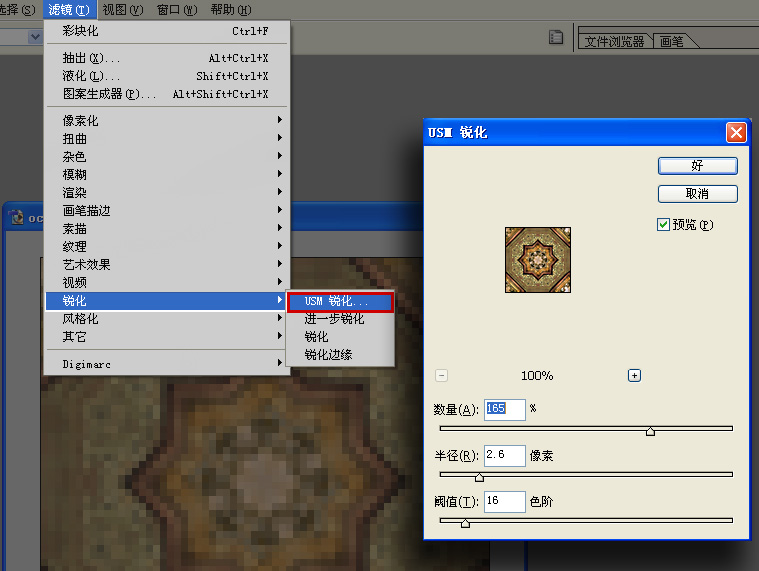Open the 帮助 (Help) menu

(x=231, y=9)
